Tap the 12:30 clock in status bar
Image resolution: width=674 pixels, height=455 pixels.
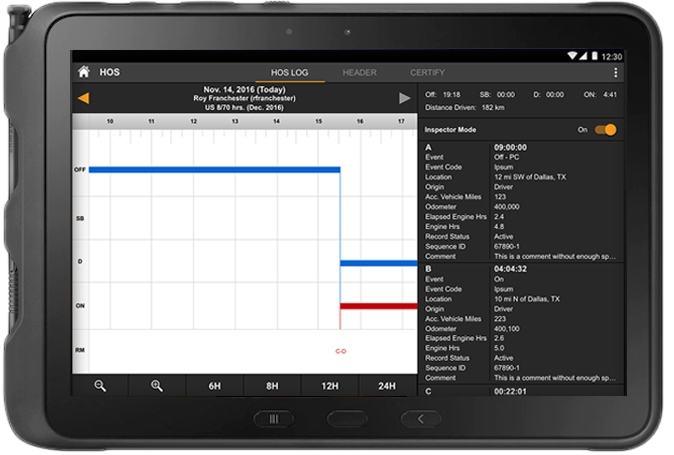612,57
